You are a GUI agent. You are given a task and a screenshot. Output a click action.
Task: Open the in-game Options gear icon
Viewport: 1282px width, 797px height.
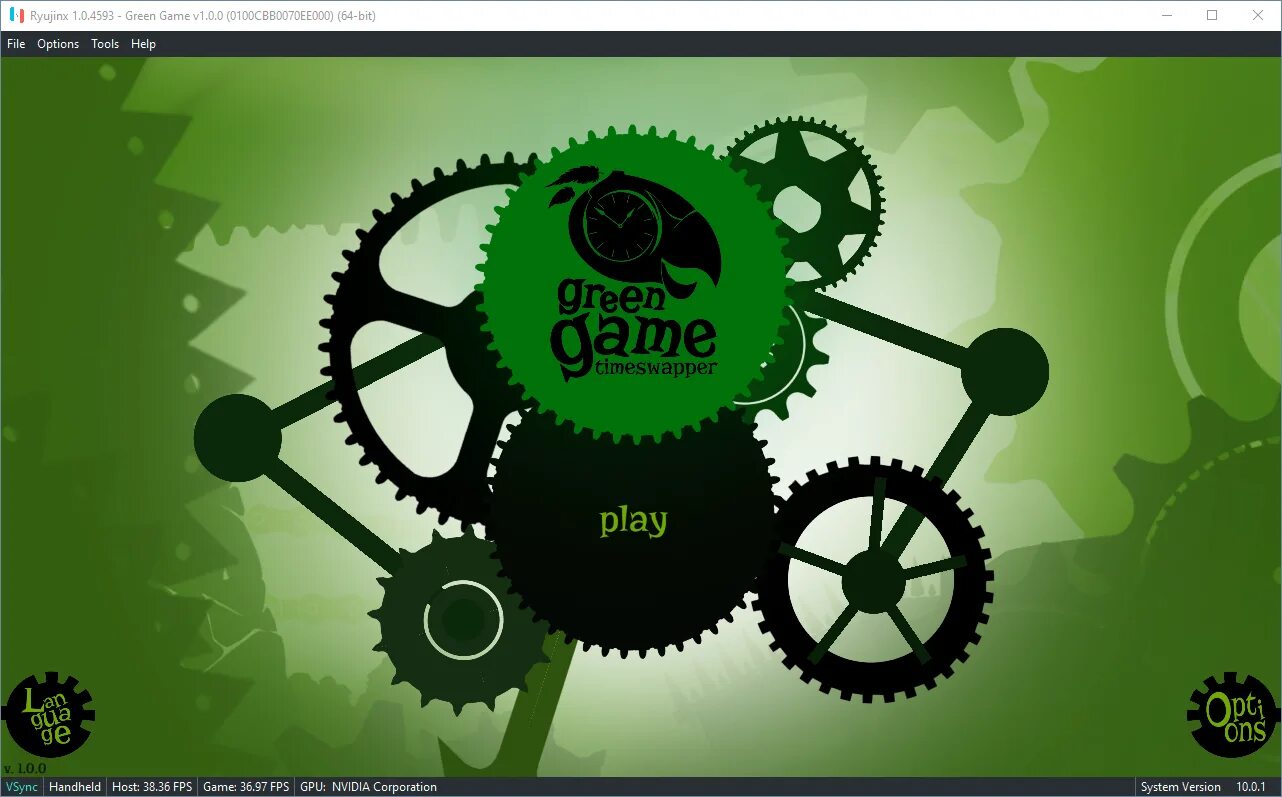tap(1233, 716)
